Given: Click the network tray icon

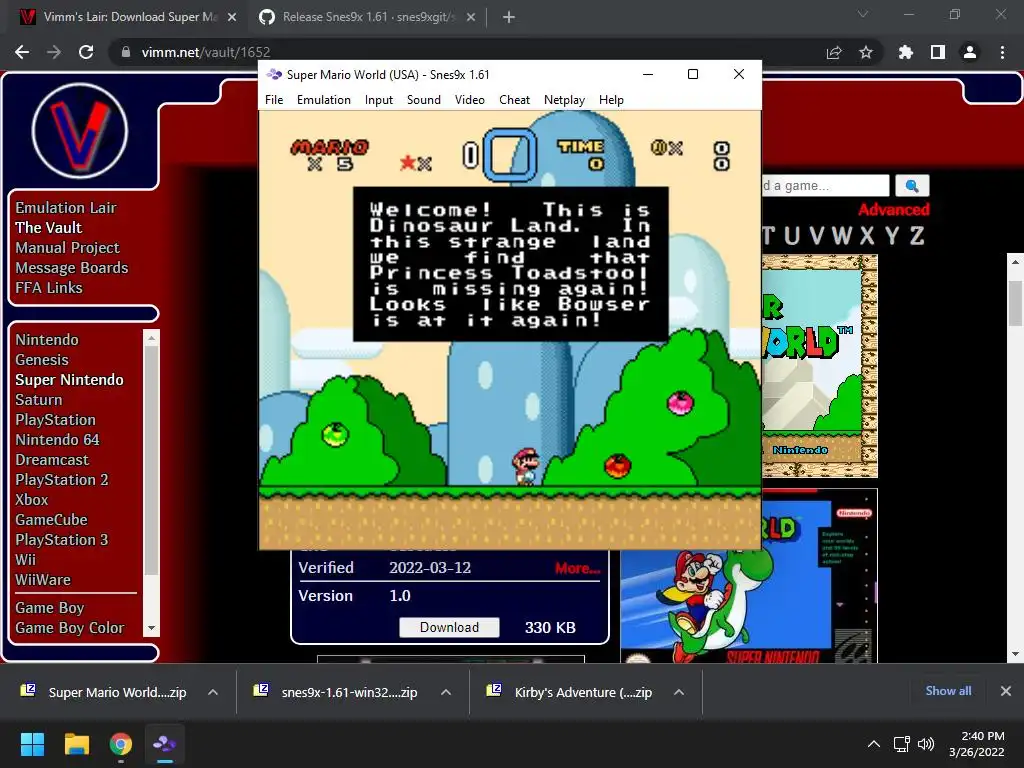Looking at the screenshot, I should (x=901, y=744).
